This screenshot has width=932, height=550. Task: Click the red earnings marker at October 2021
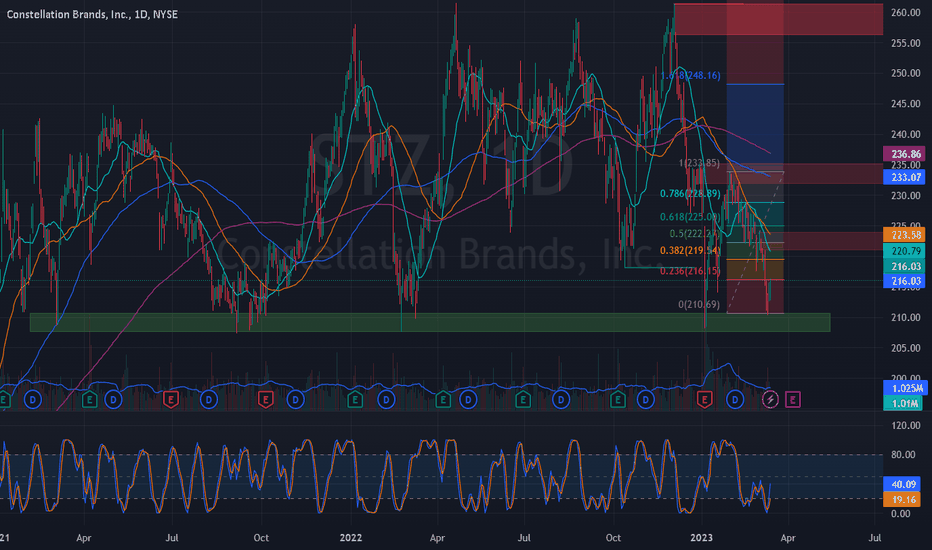[x=265, y=400]
